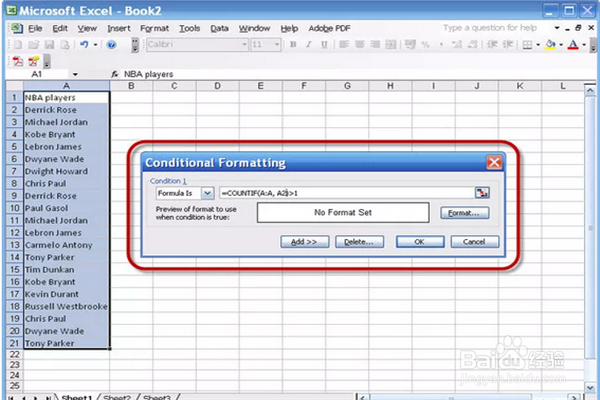Image resolution: width=600 pixels, height=400 pixels.
Task: Open the Tools menu
Action: coord(190,28)
